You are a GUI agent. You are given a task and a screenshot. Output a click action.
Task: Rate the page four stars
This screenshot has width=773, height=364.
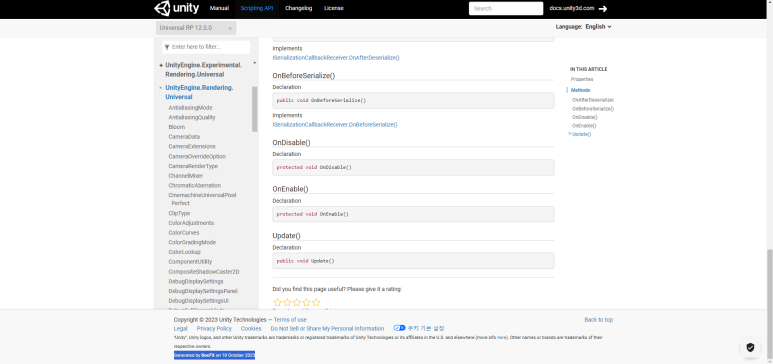click(307, 302)
